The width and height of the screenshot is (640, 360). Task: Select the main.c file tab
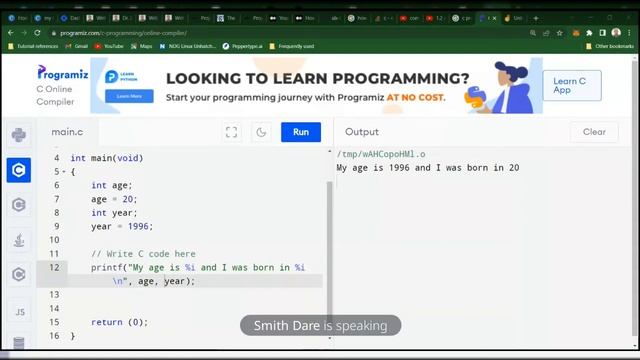tap(67, 132)
